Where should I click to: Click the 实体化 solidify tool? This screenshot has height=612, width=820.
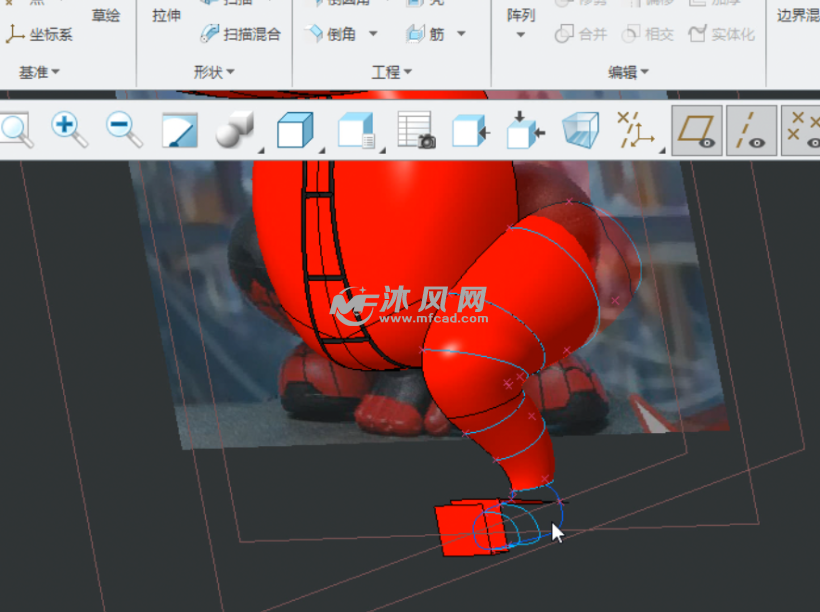(722, 35)
